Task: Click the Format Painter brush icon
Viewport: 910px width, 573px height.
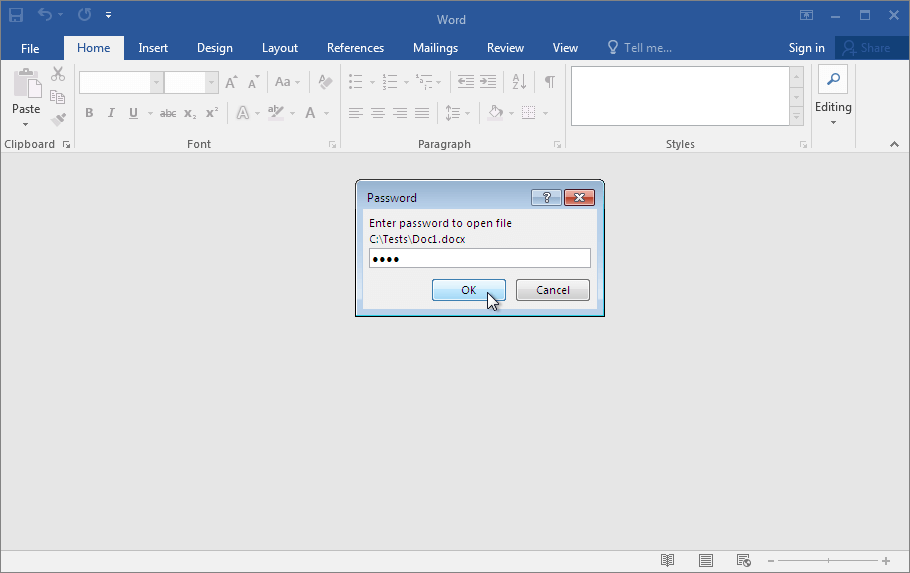Action: (x=58, y=119)
